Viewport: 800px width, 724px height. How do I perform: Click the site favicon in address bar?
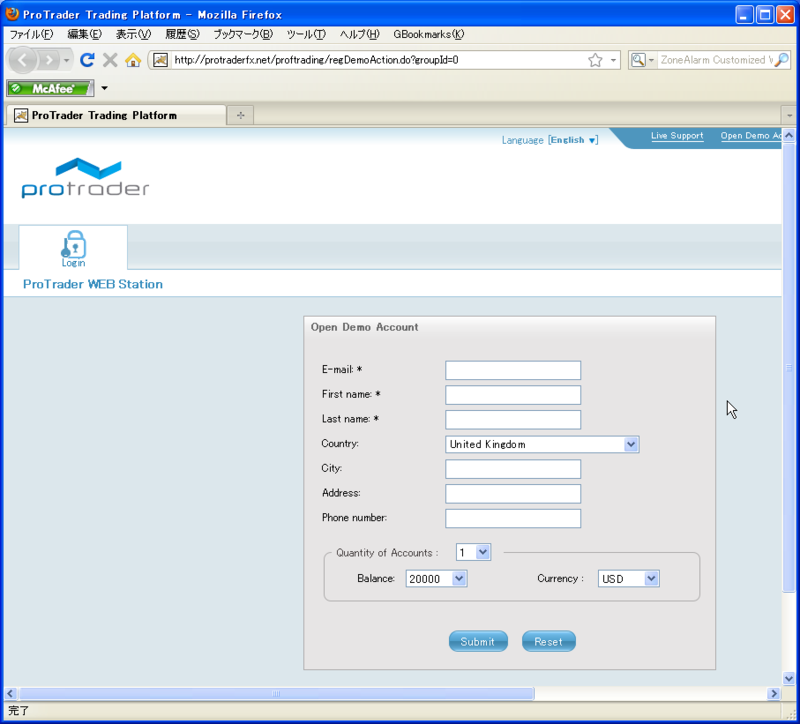160,60
